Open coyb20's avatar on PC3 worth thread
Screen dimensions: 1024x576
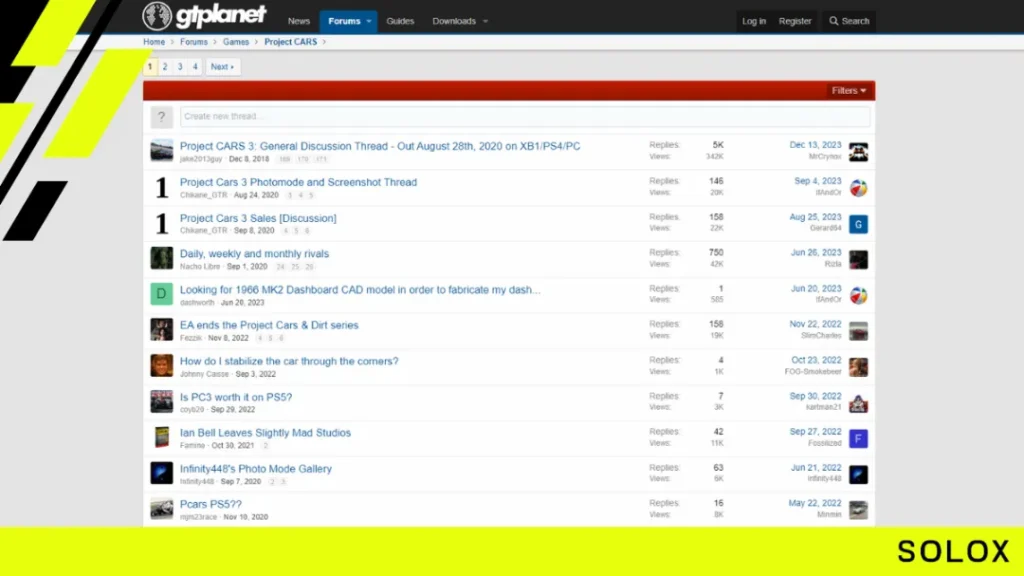pyautogui.click(x=161, y=402)
